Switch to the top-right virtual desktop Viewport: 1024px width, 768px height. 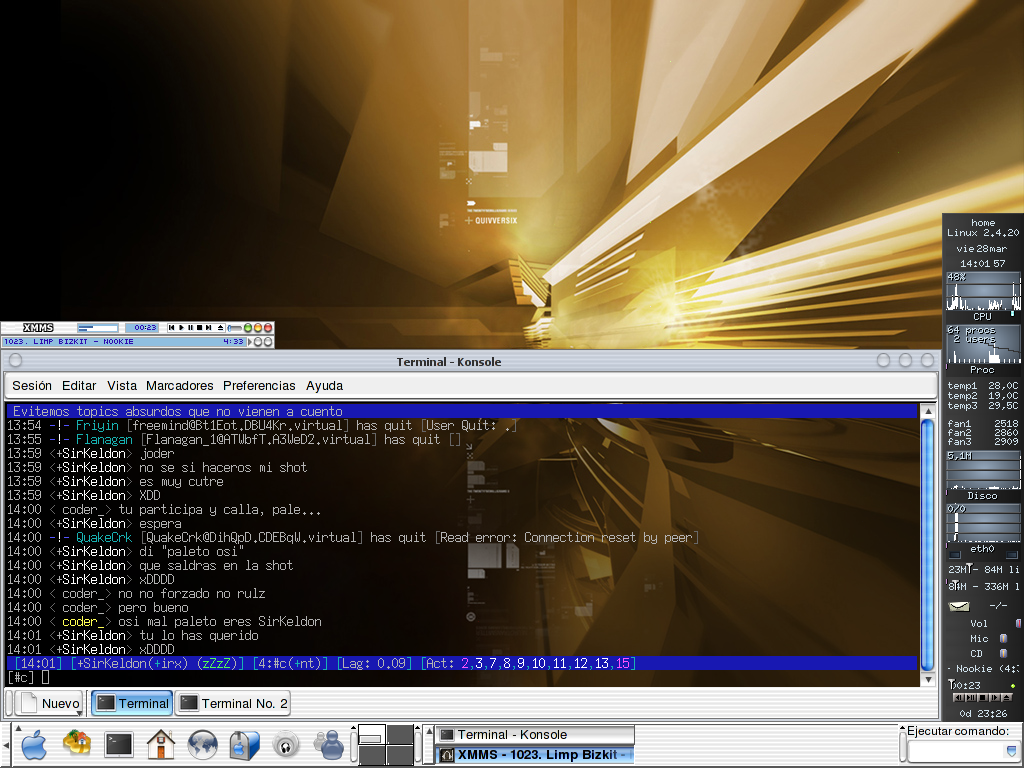pyautogui.click(x=400, y=734)
